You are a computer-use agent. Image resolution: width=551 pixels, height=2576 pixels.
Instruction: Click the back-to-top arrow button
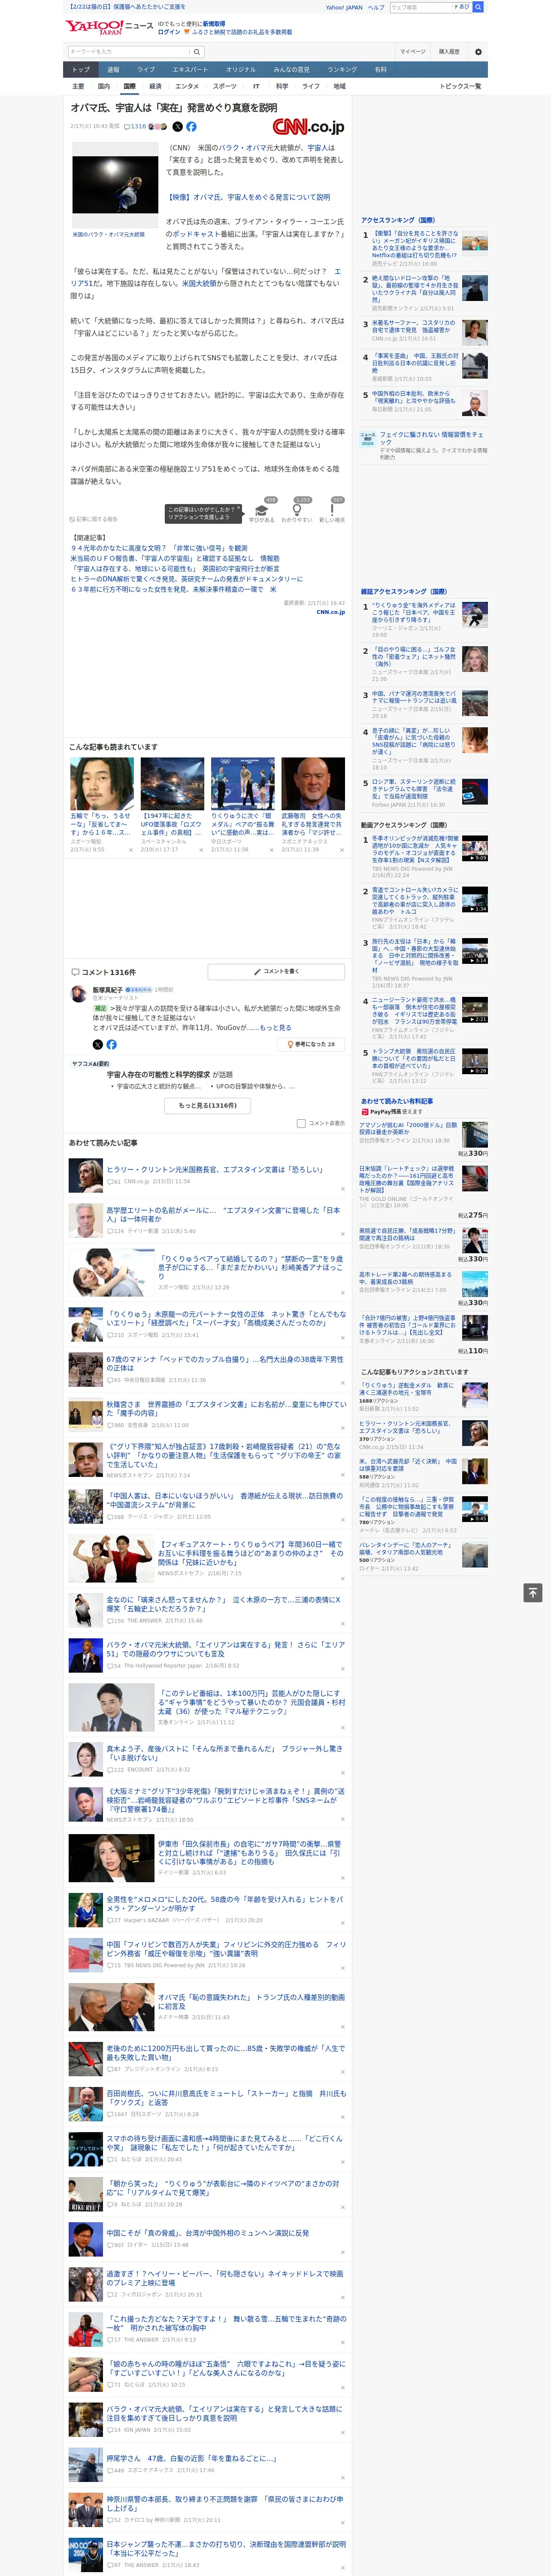point(532,1593)
